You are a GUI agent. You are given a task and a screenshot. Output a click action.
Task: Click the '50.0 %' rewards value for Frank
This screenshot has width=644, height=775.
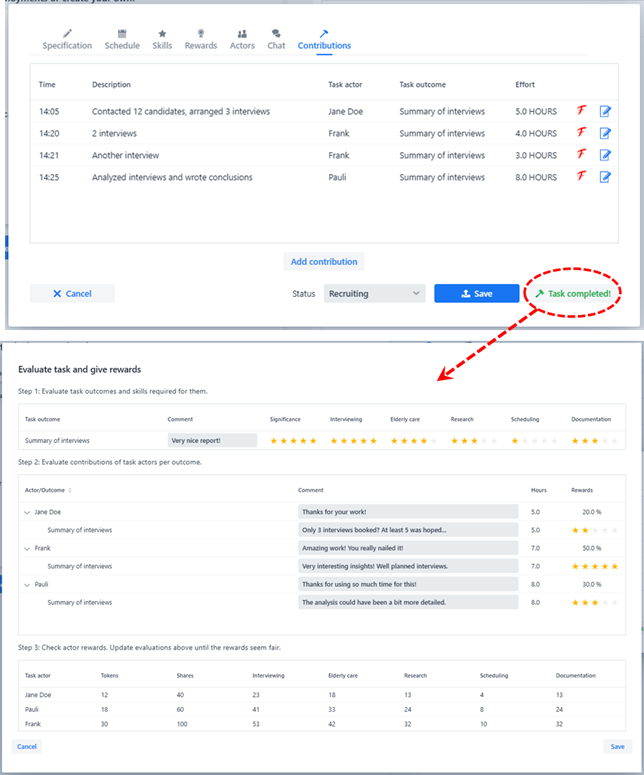(x=592, y=548)
